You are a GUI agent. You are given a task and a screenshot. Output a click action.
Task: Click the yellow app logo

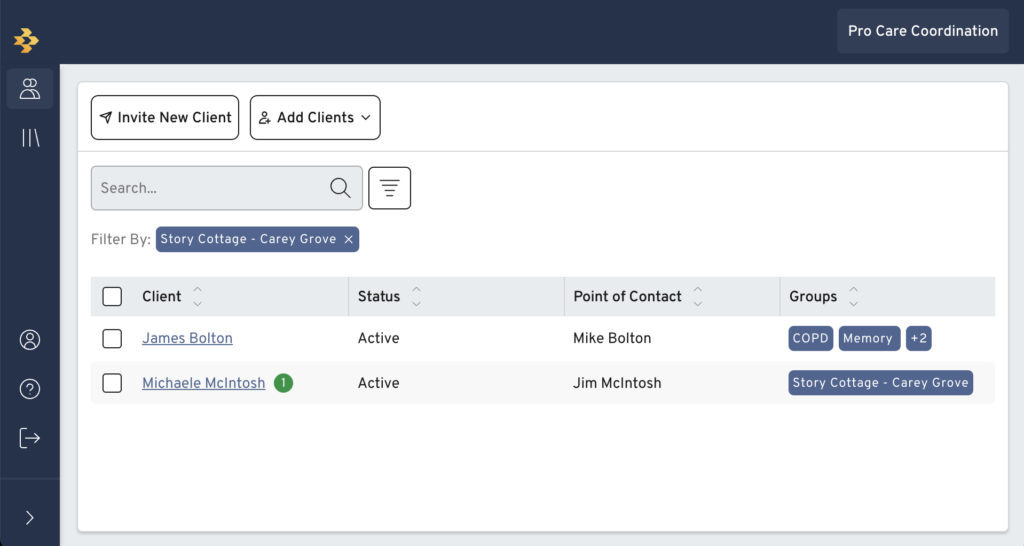click(x=26, y=40)
